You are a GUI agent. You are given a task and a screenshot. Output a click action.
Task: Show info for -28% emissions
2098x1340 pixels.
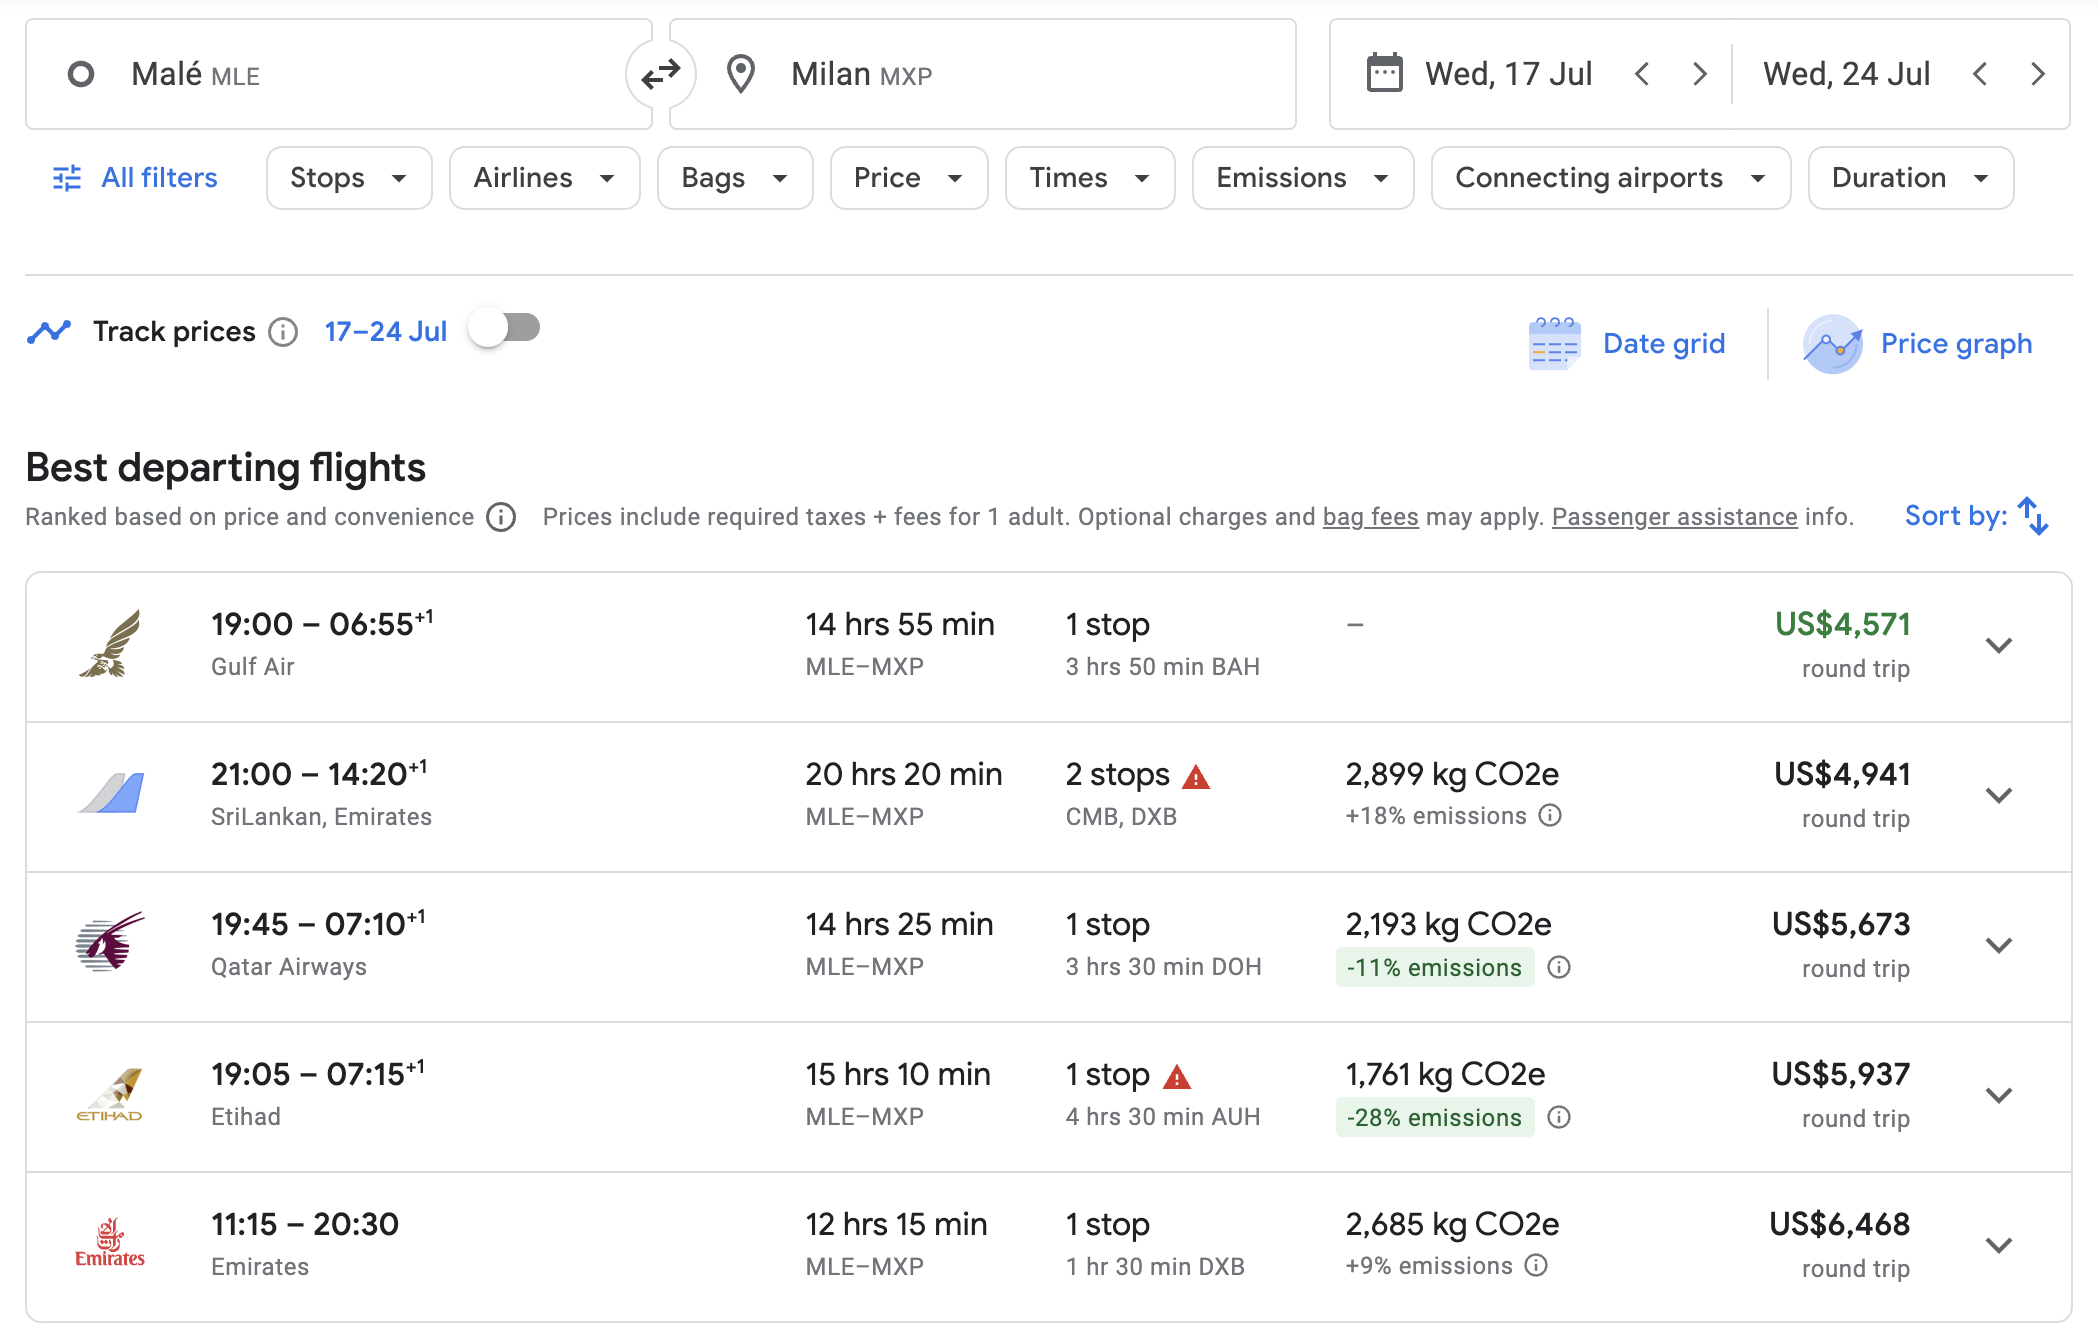1559,1117
